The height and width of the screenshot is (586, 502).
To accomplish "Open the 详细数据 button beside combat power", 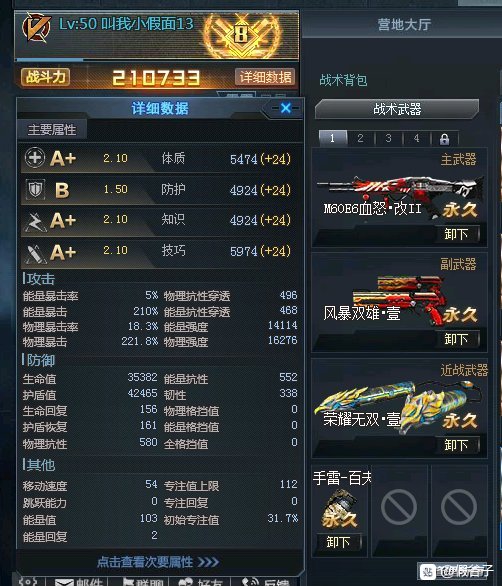I will point(265,77).
